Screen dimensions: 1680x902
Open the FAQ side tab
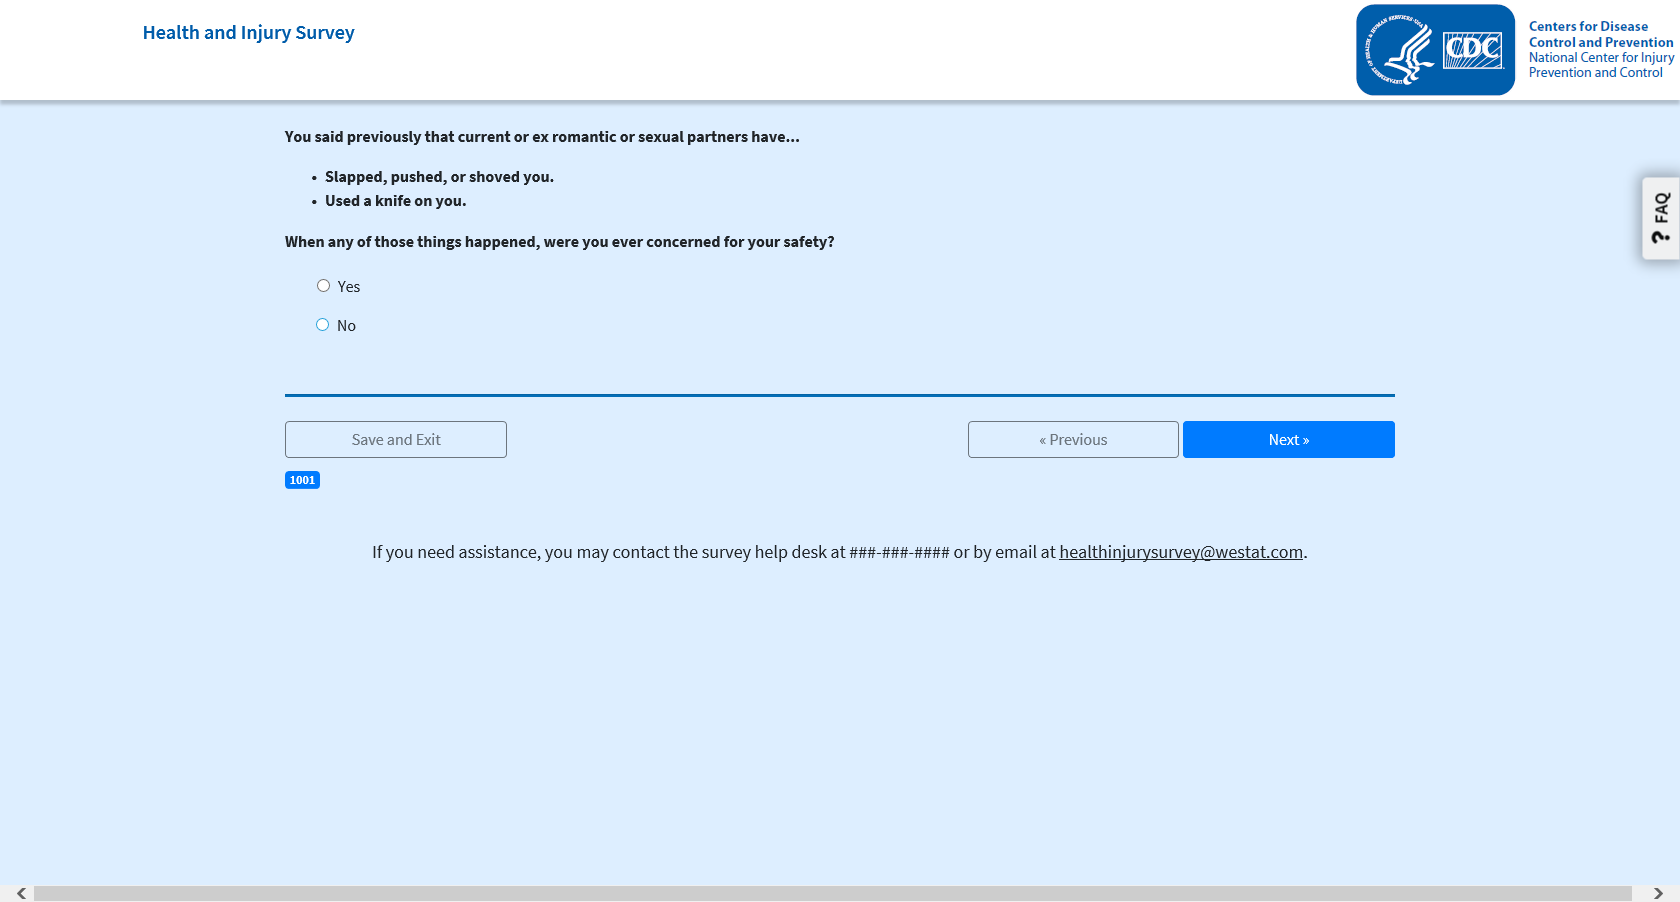[x=1660, y=218]
